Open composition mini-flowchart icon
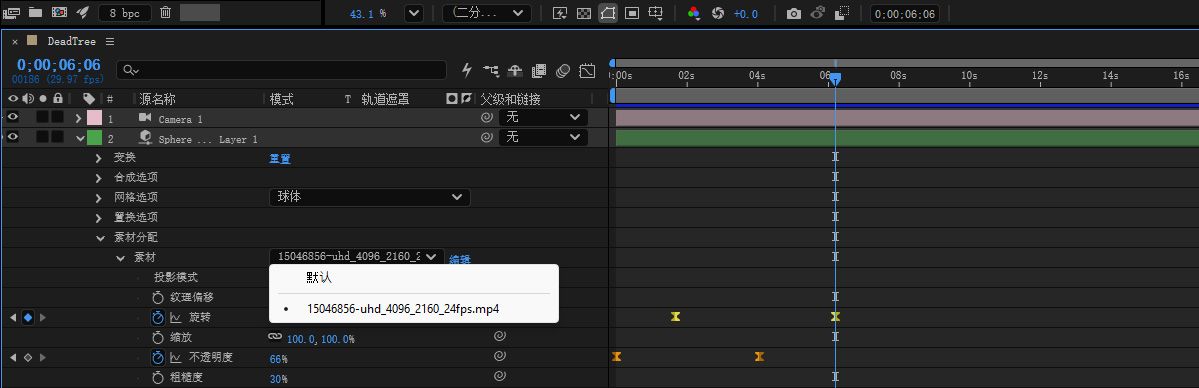This screenshot has width=1199, height=388. click(491, 70)
